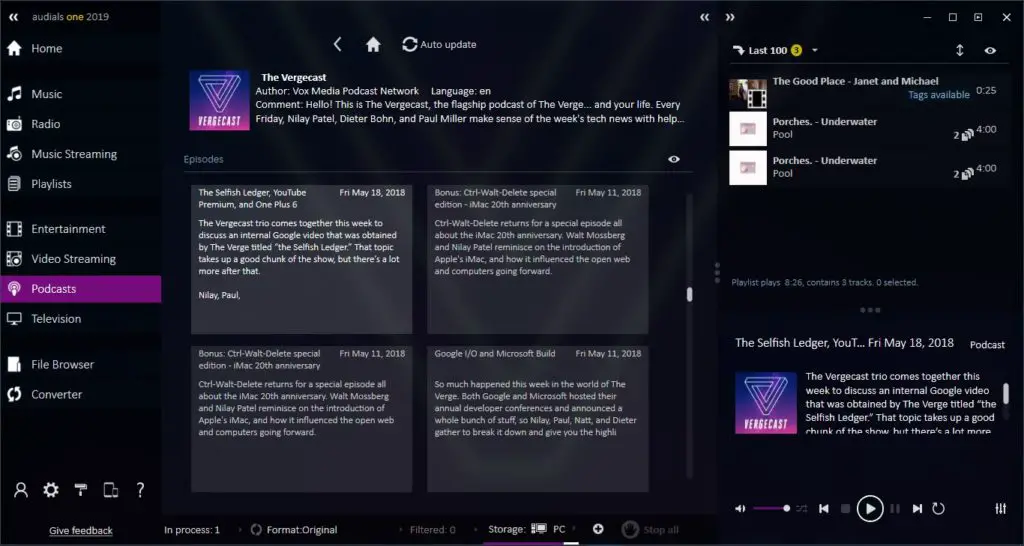The height and width of the screenshot is (546, 1024).
Task: Adjust the volume slider
Action: click(x=771, y=508)
